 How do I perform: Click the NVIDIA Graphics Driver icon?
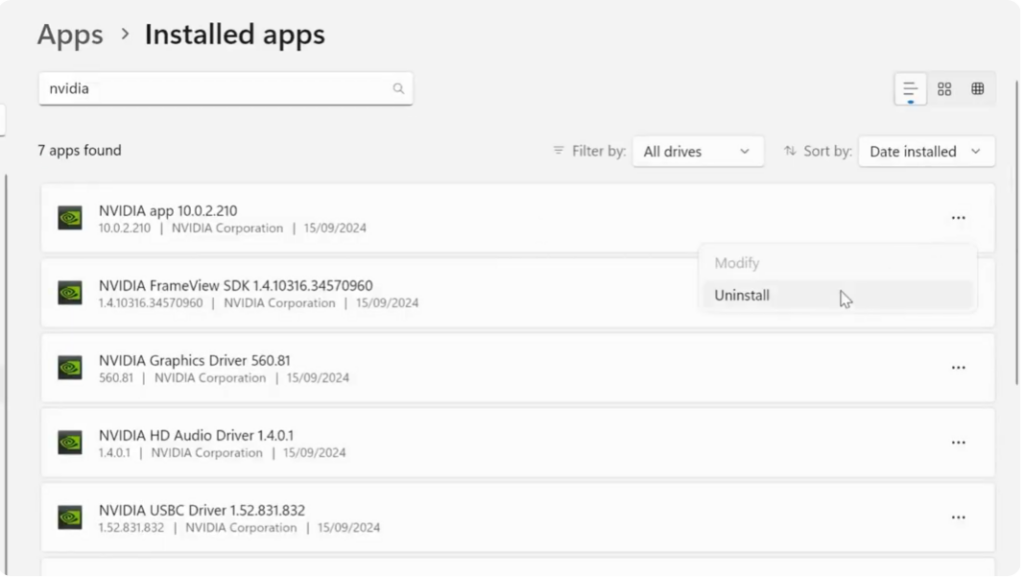70,368
